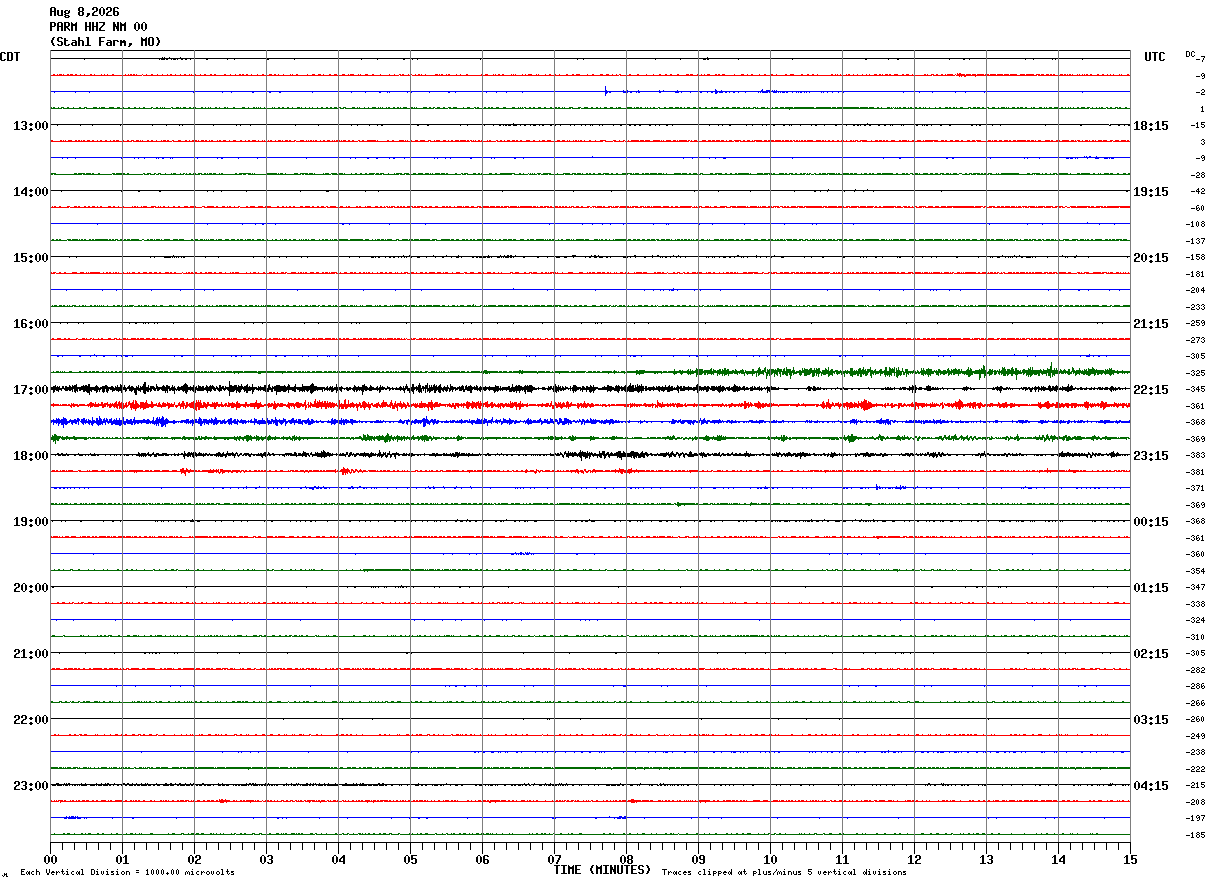This screenshot has width=1210, height=886.
Task: Click the CDT column header
Action: click(x=10, y=57)
